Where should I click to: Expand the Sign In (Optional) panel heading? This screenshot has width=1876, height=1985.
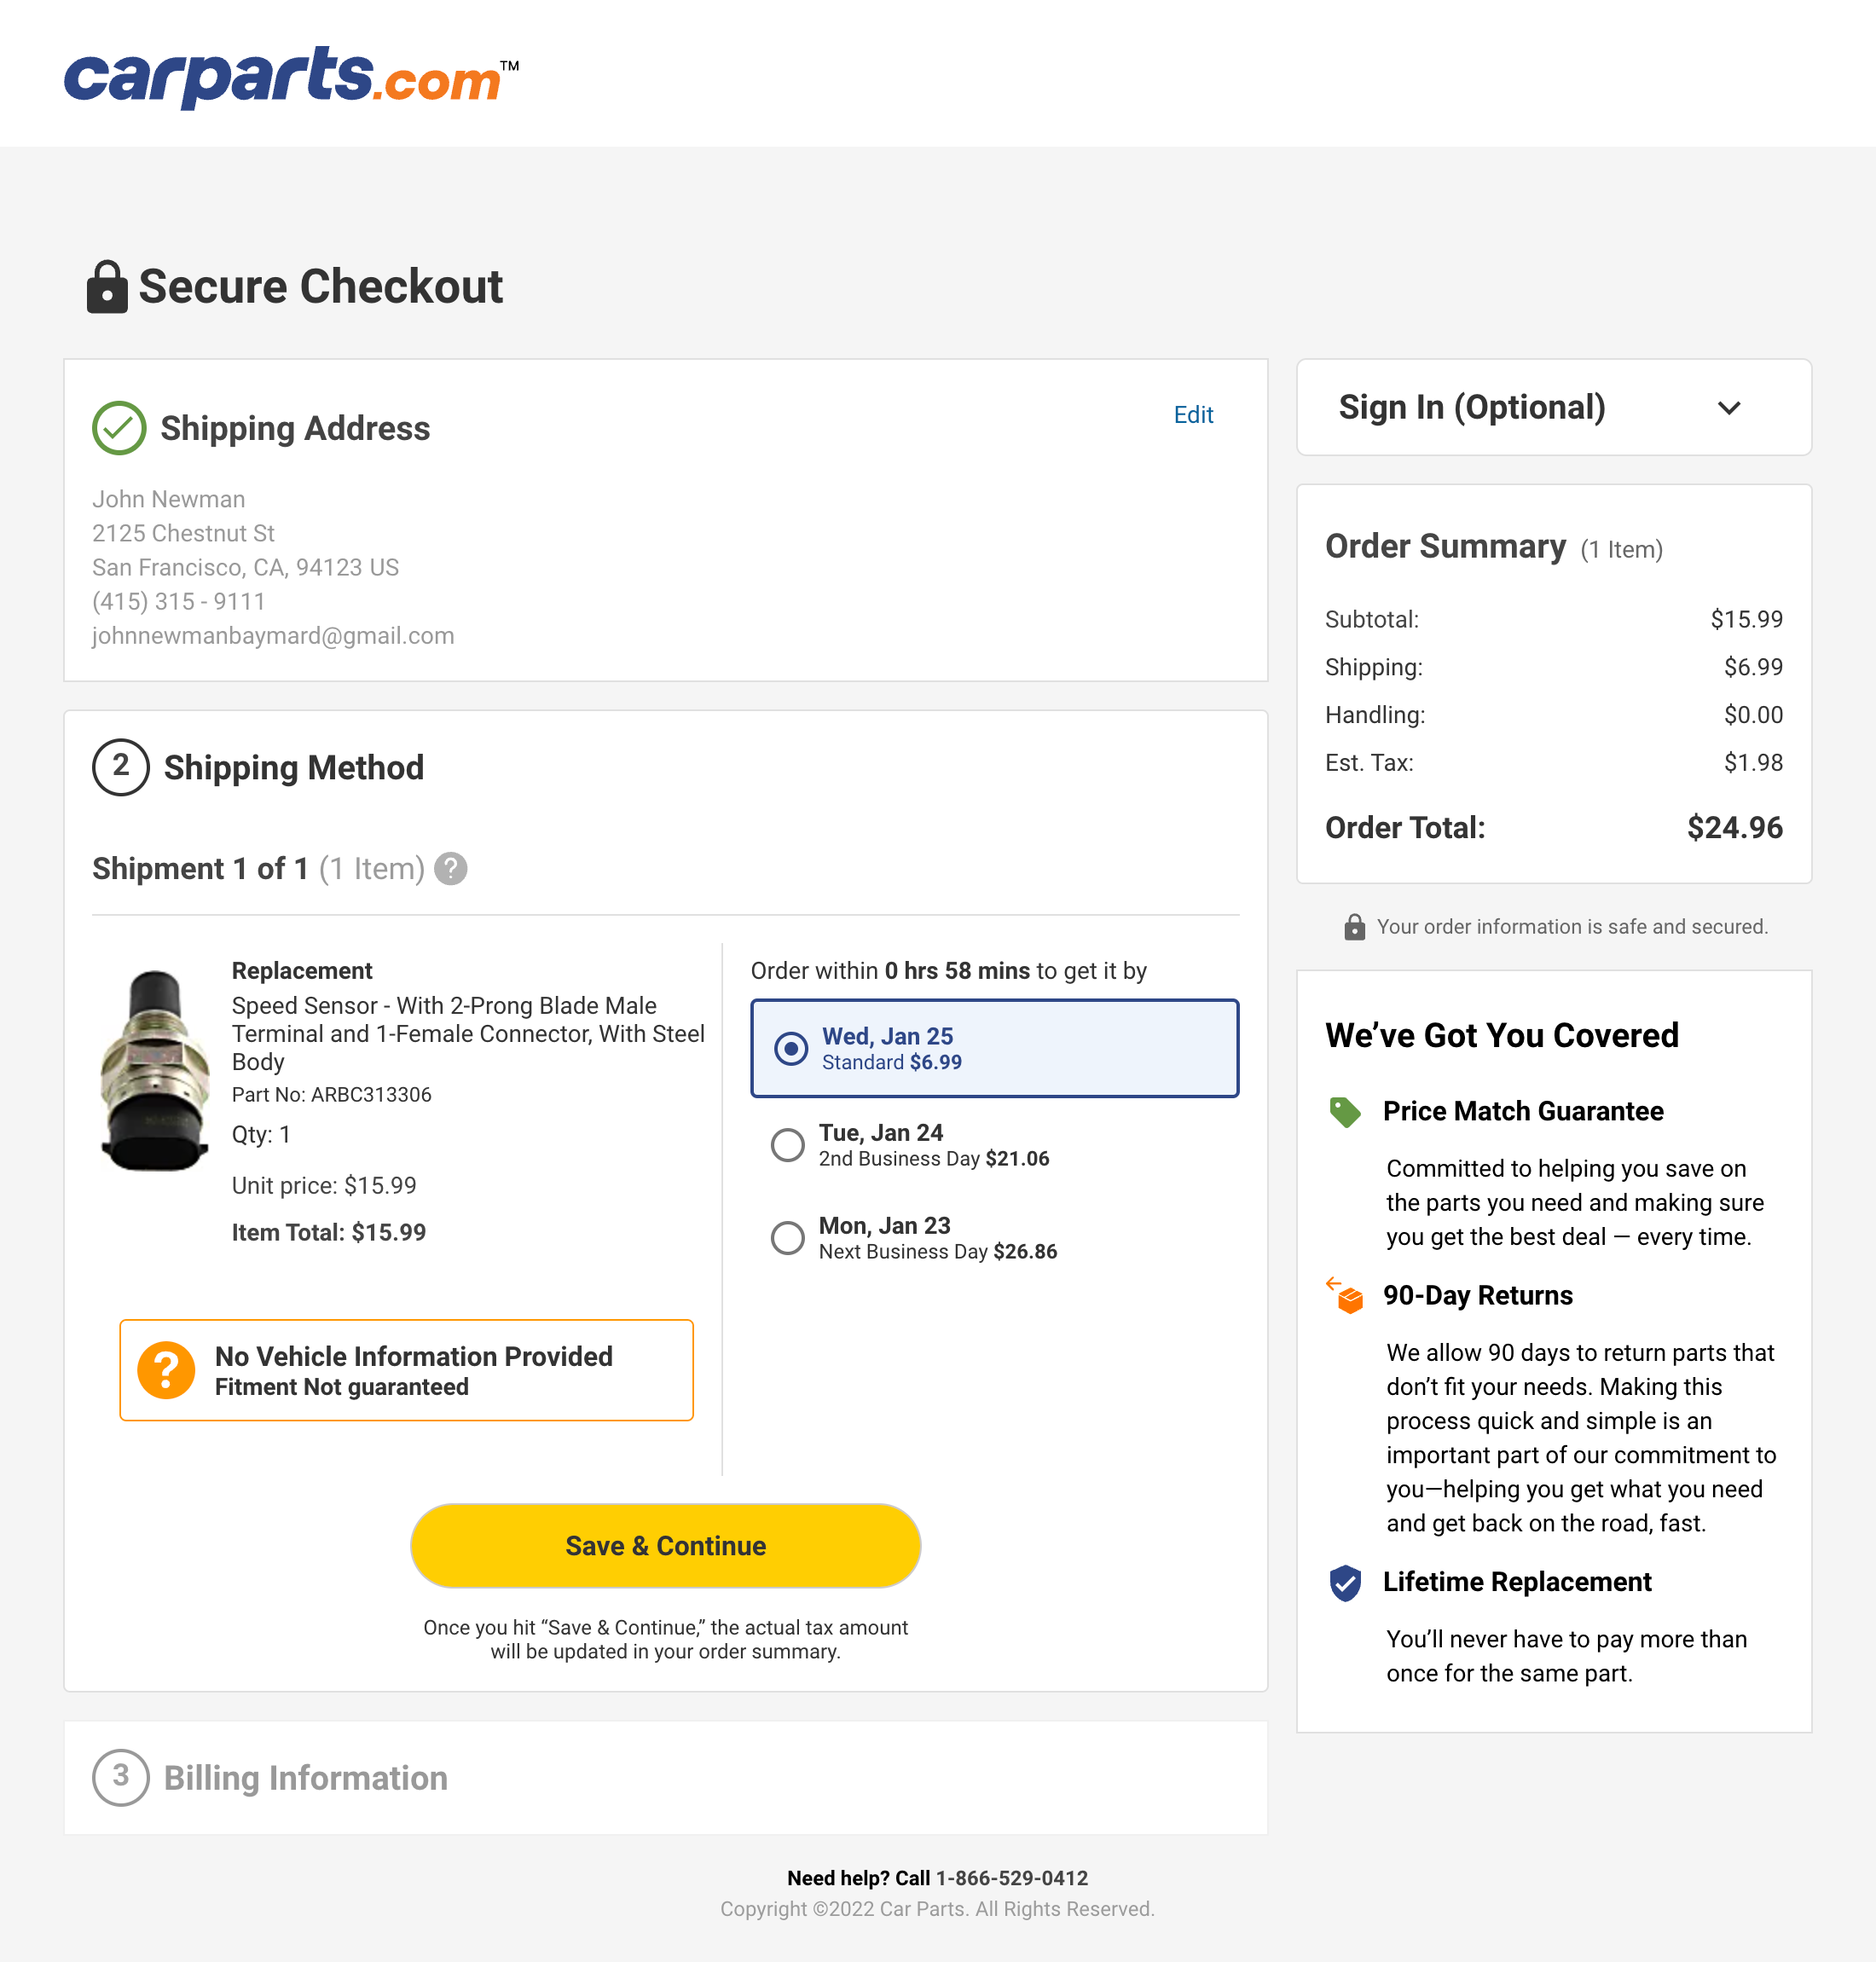click(x=1471, y=408)
